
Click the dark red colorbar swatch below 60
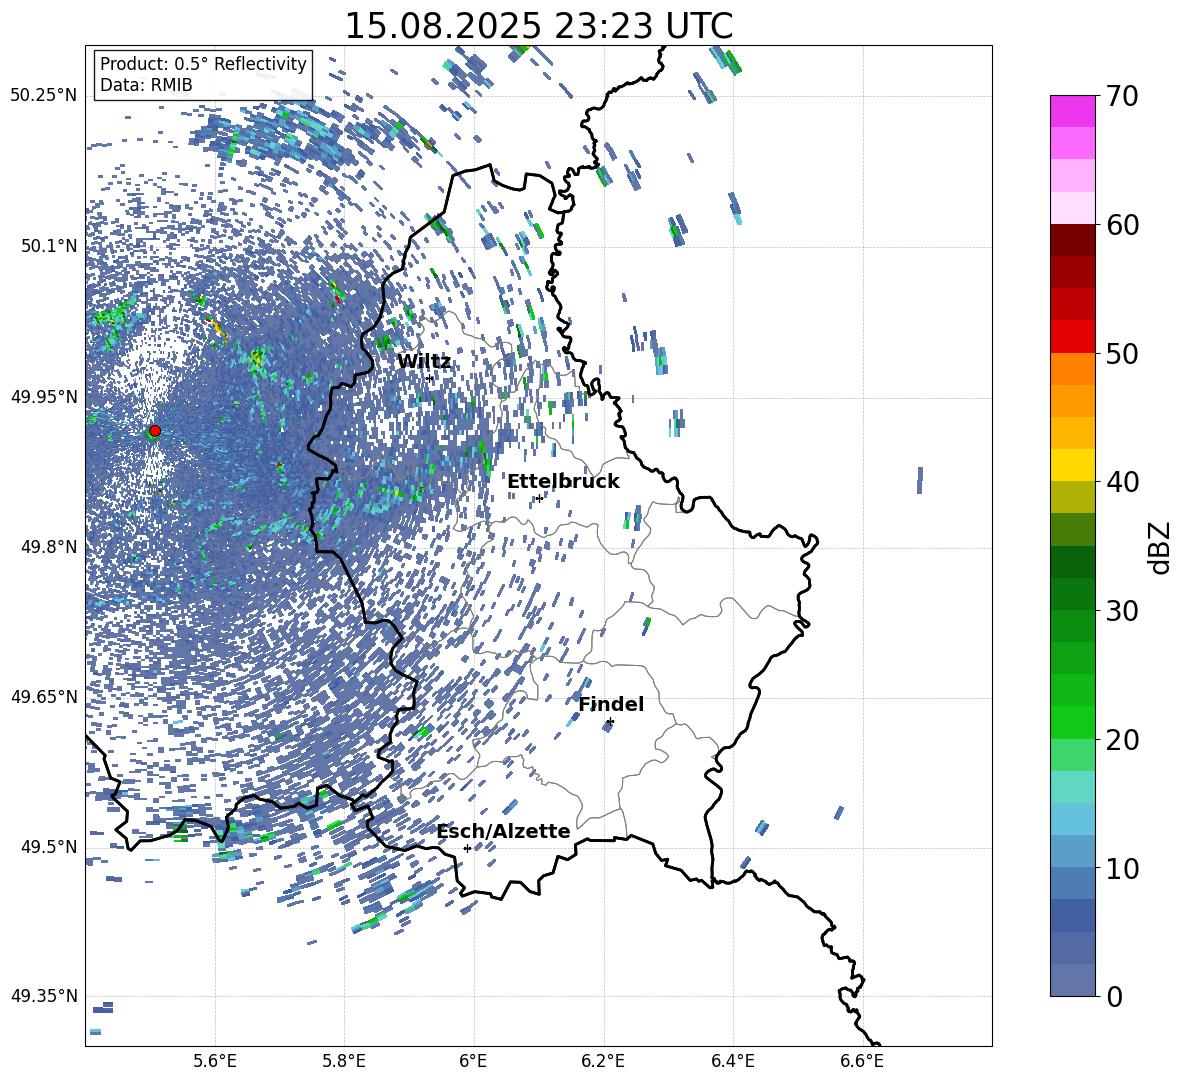point(1072,240)
